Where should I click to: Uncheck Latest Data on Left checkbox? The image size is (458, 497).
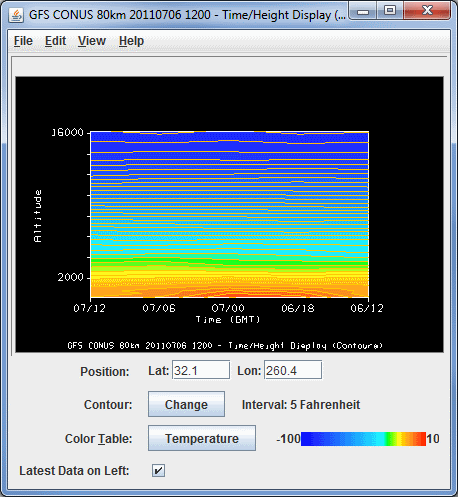[x=158, y=470]
